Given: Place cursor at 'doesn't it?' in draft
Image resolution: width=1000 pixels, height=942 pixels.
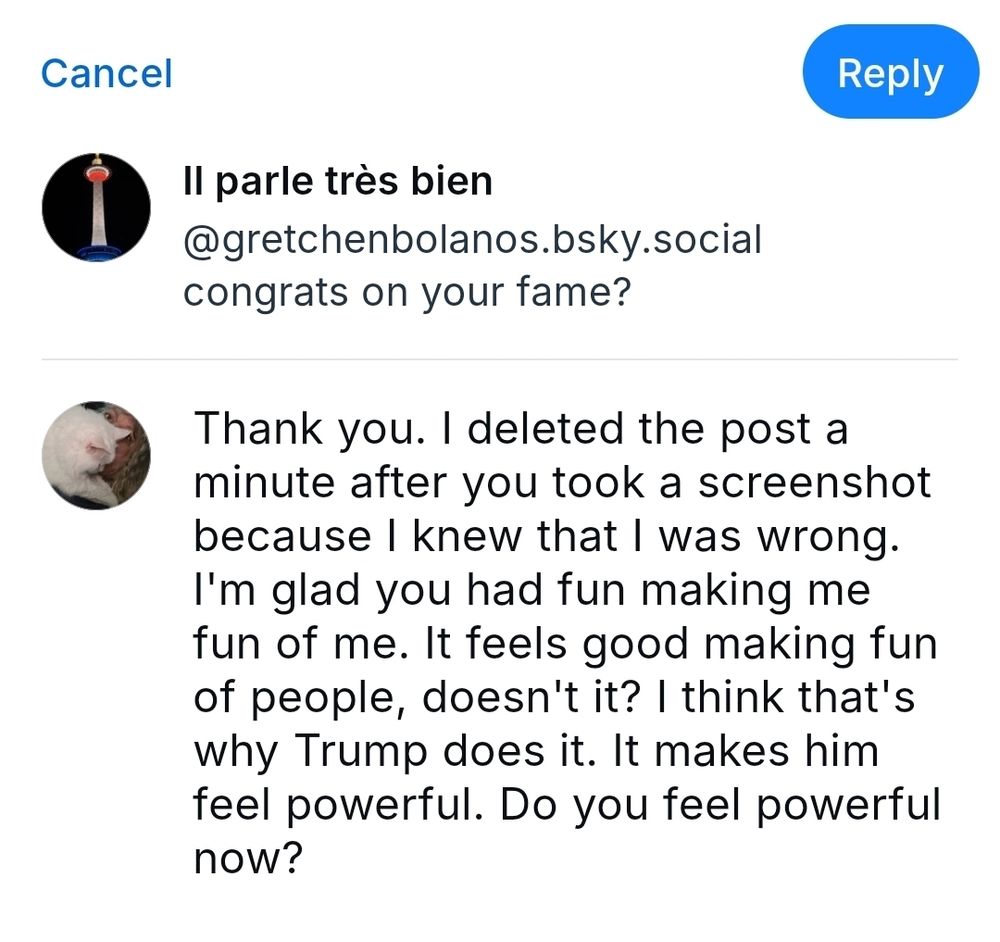Looking at the screenshot, I should click(x=531, y=697).
